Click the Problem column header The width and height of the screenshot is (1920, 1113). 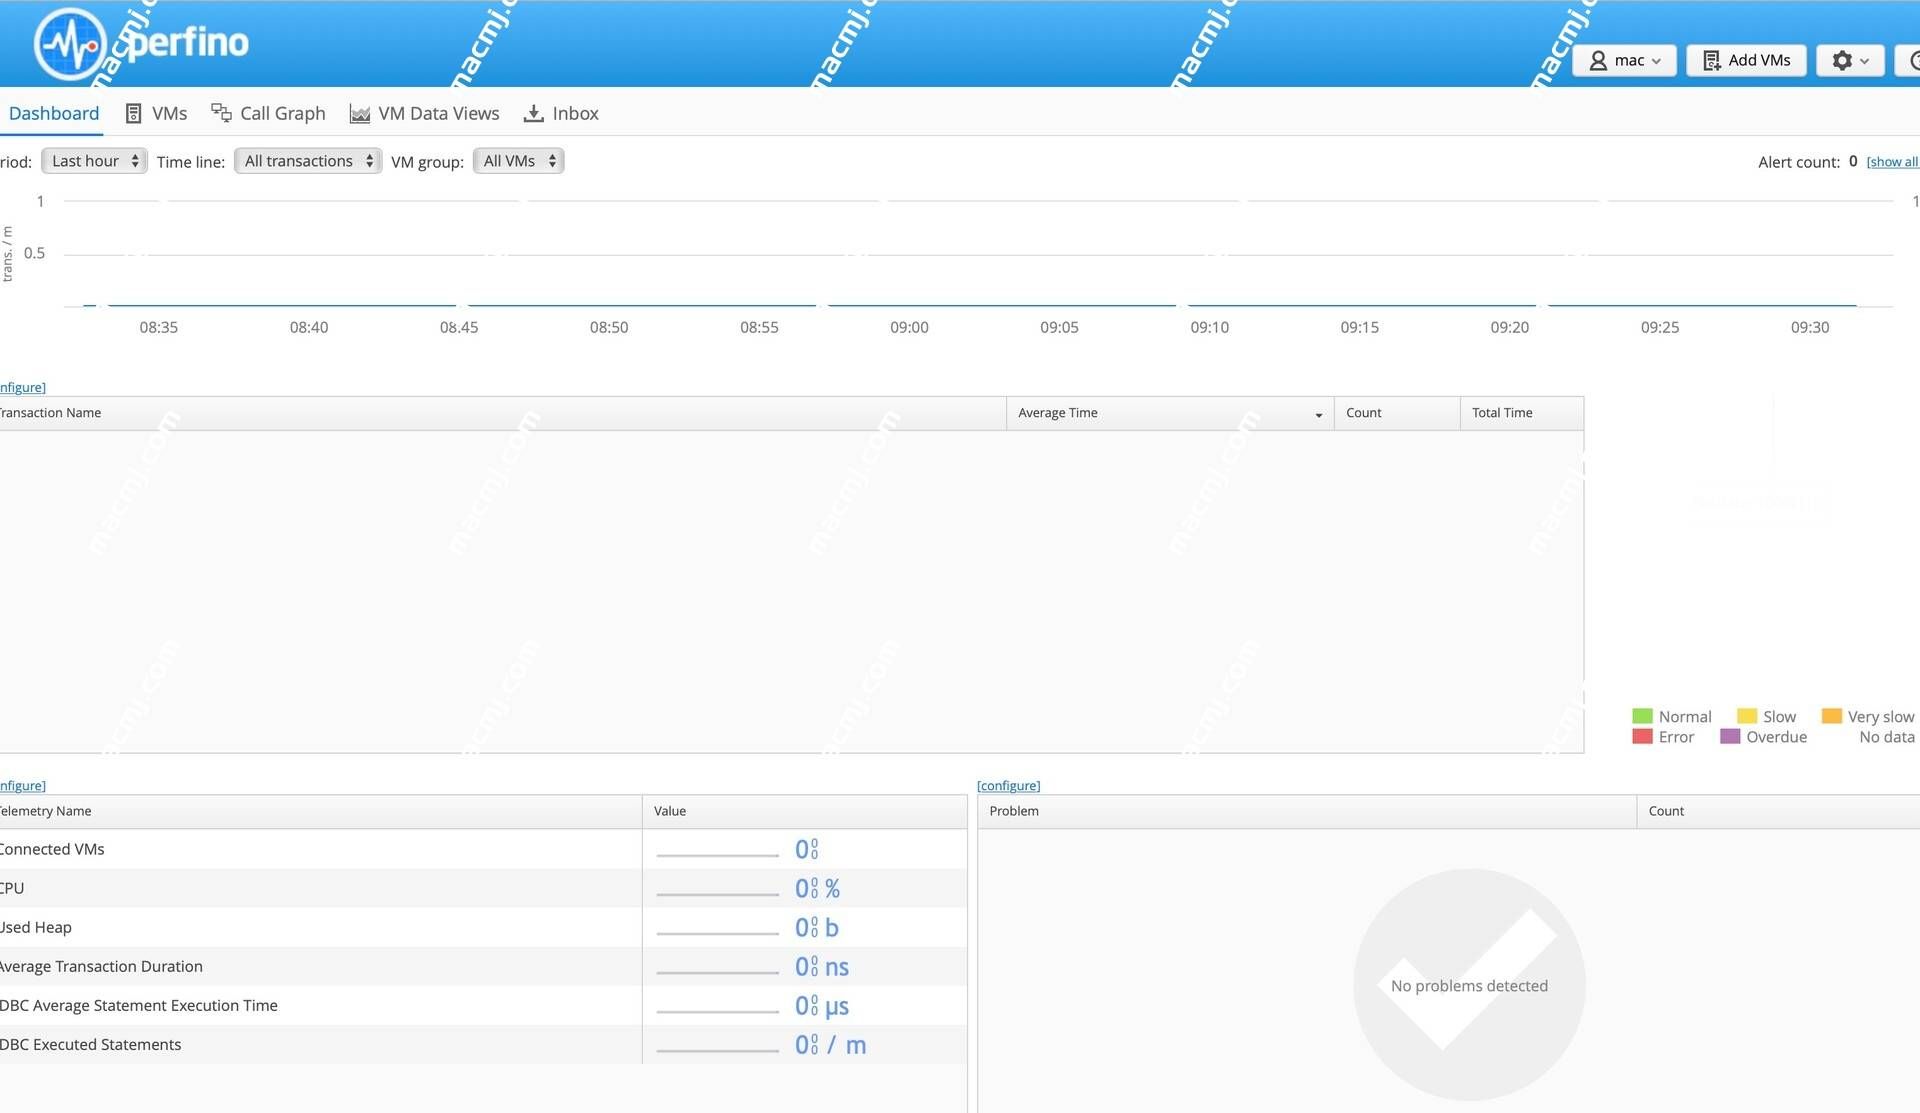[1307, 811]
